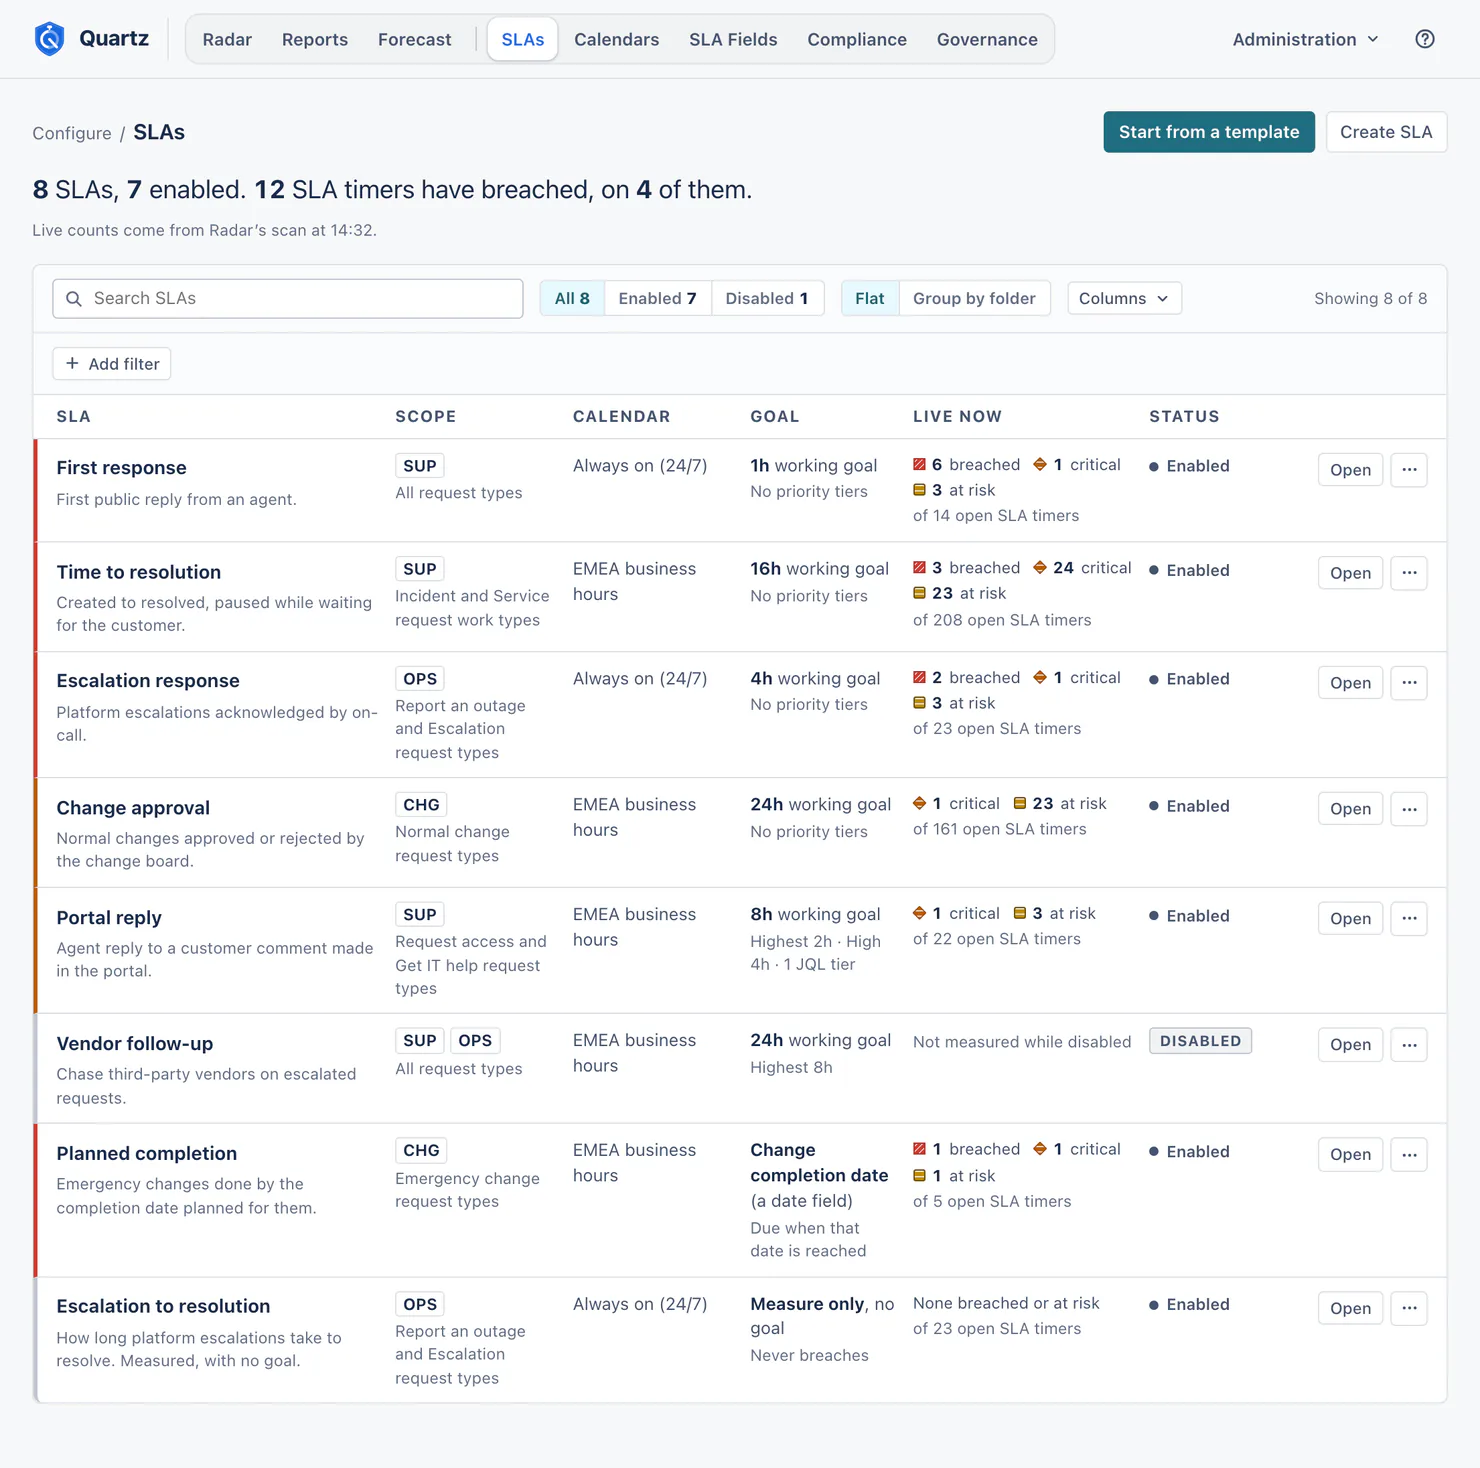Click the Quartz shield logo
Image resolution: width=1480 pixels, height=1468 pixels.
pyautogui.click(x=49, y=39)
